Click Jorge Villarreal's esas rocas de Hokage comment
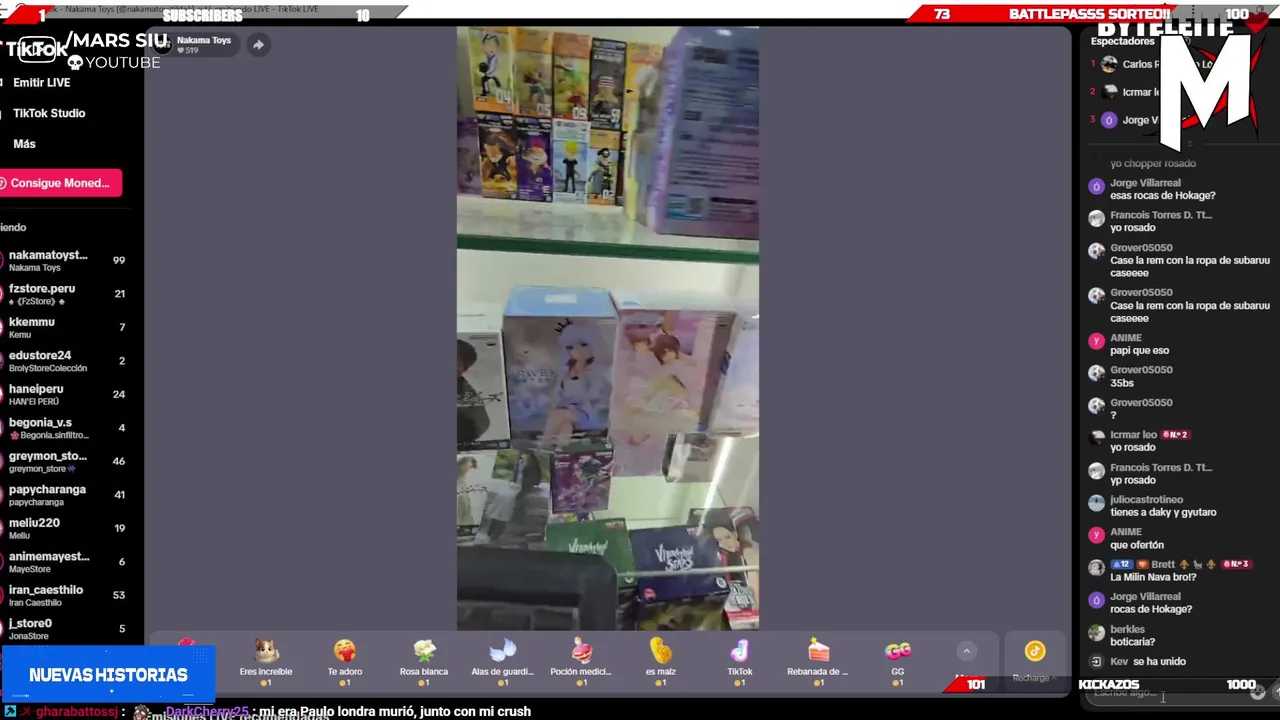The height and width of the screenshot is (720, 1280). [x=1162, y=196]
